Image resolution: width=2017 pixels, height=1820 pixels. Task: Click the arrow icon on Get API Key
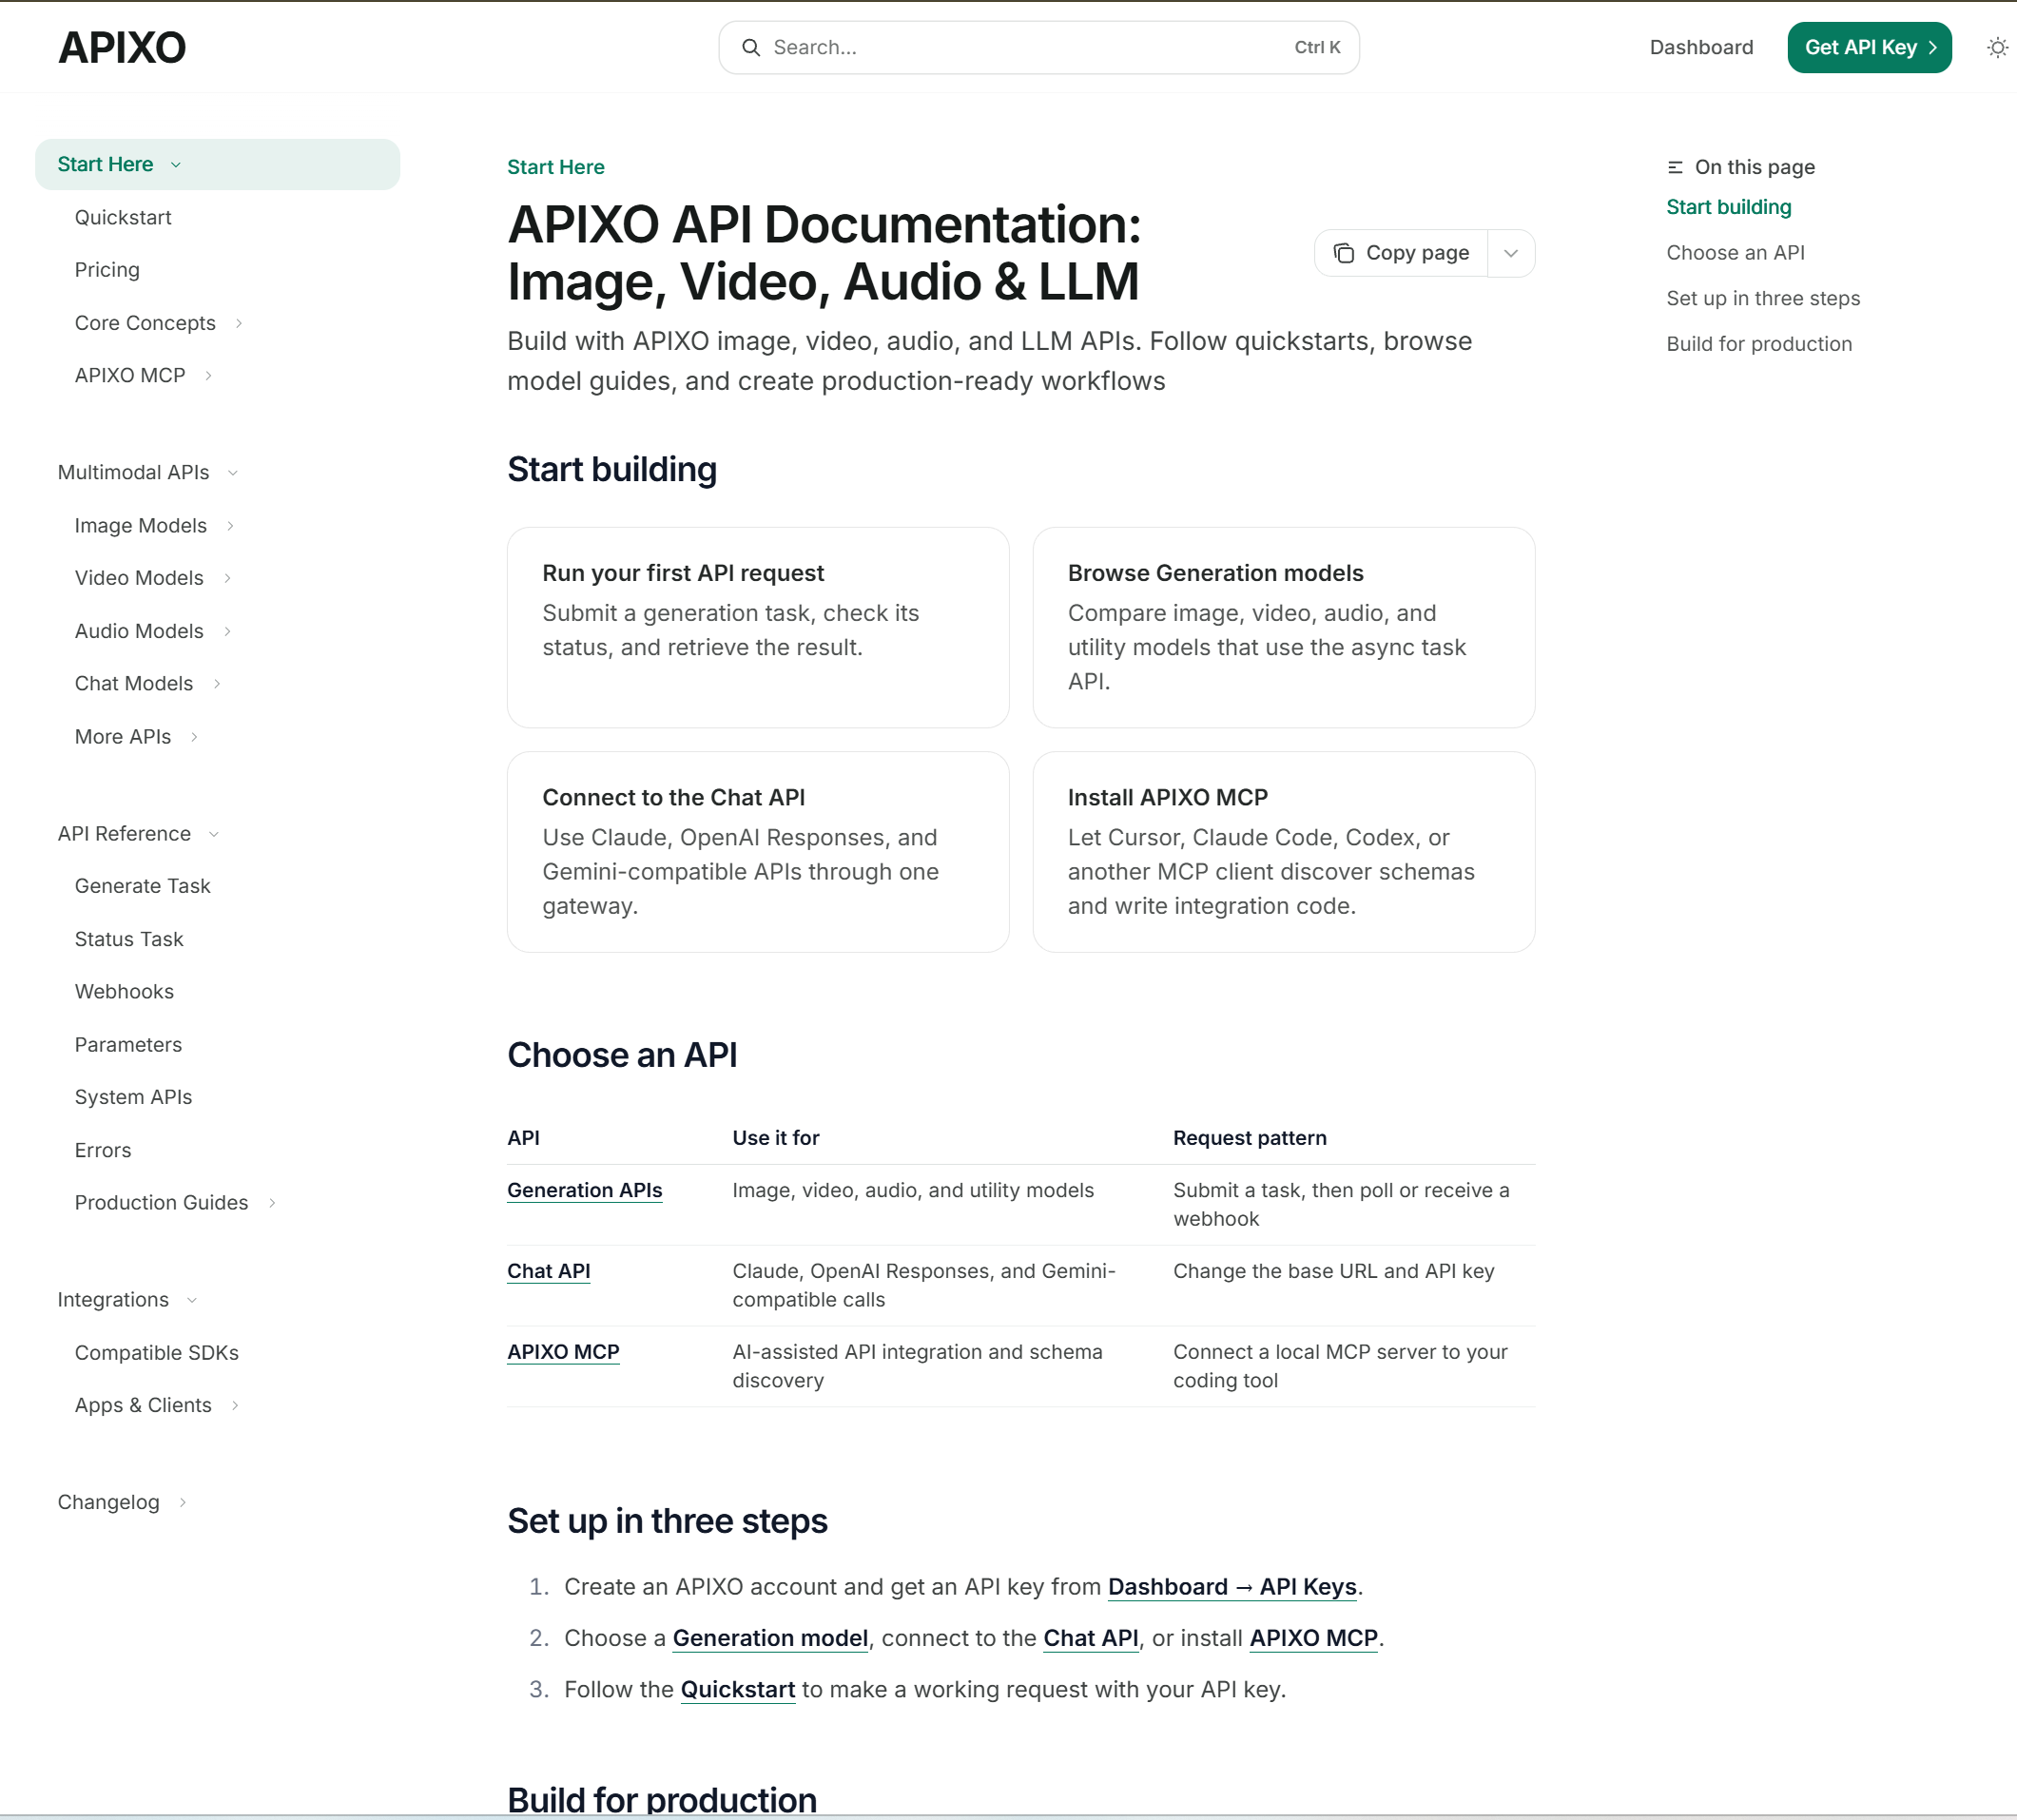(1932, 47)
